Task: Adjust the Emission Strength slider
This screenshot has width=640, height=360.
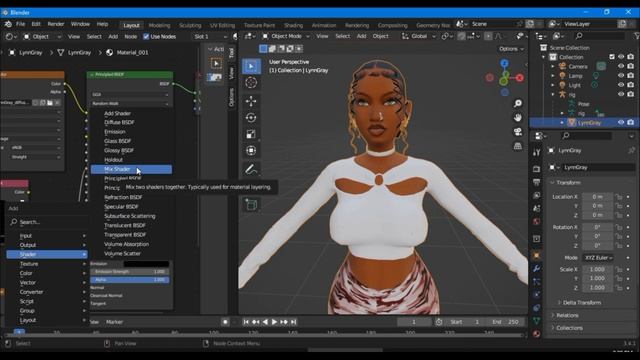Action: click(x=129, y=272)
